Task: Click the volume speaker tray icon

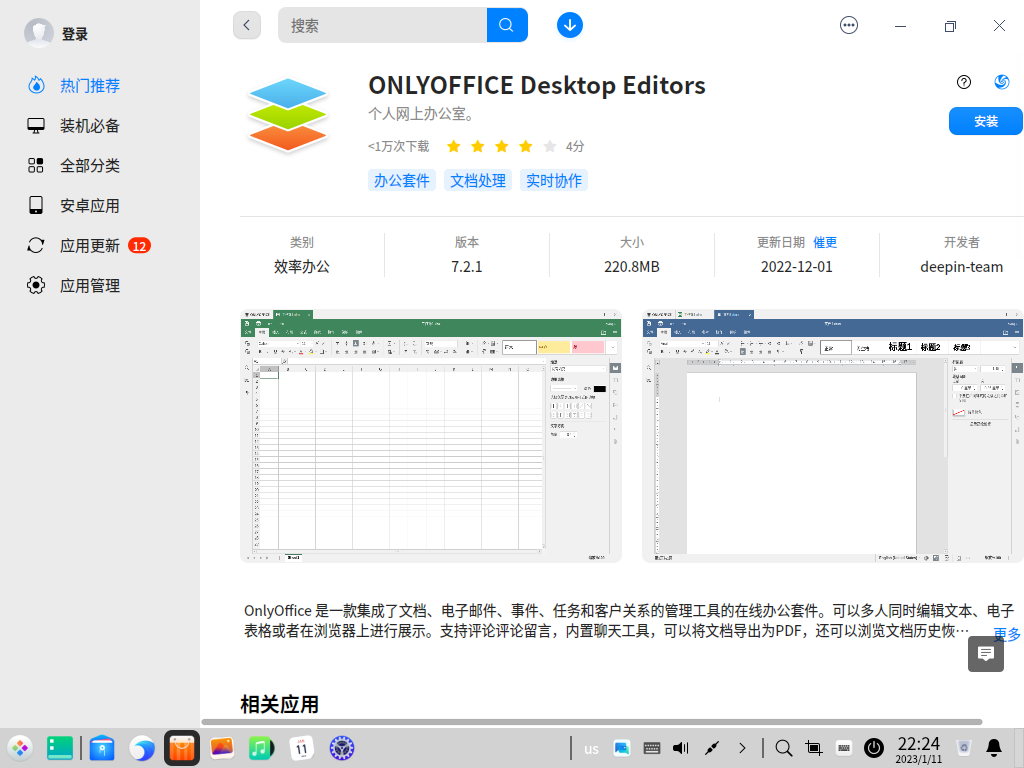Action: (681, 748)
